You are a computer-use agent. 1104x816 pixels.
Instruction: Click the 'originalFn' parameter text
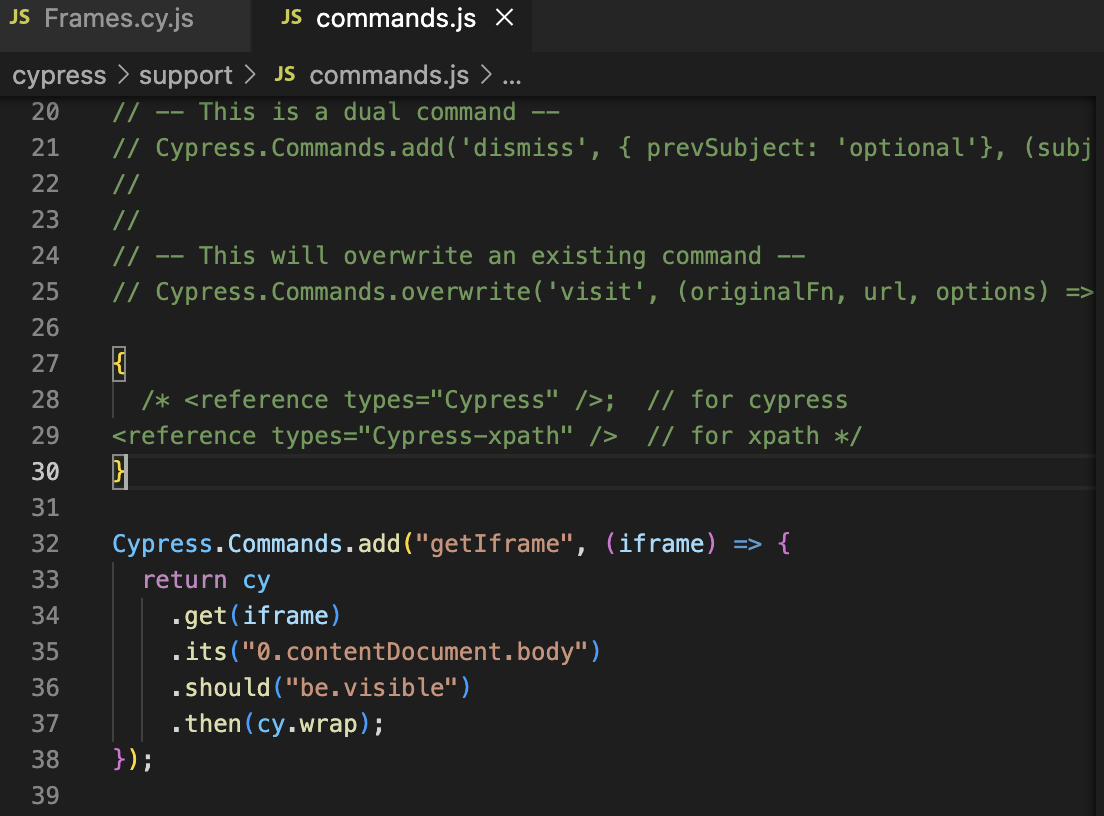tap(761, 291)
